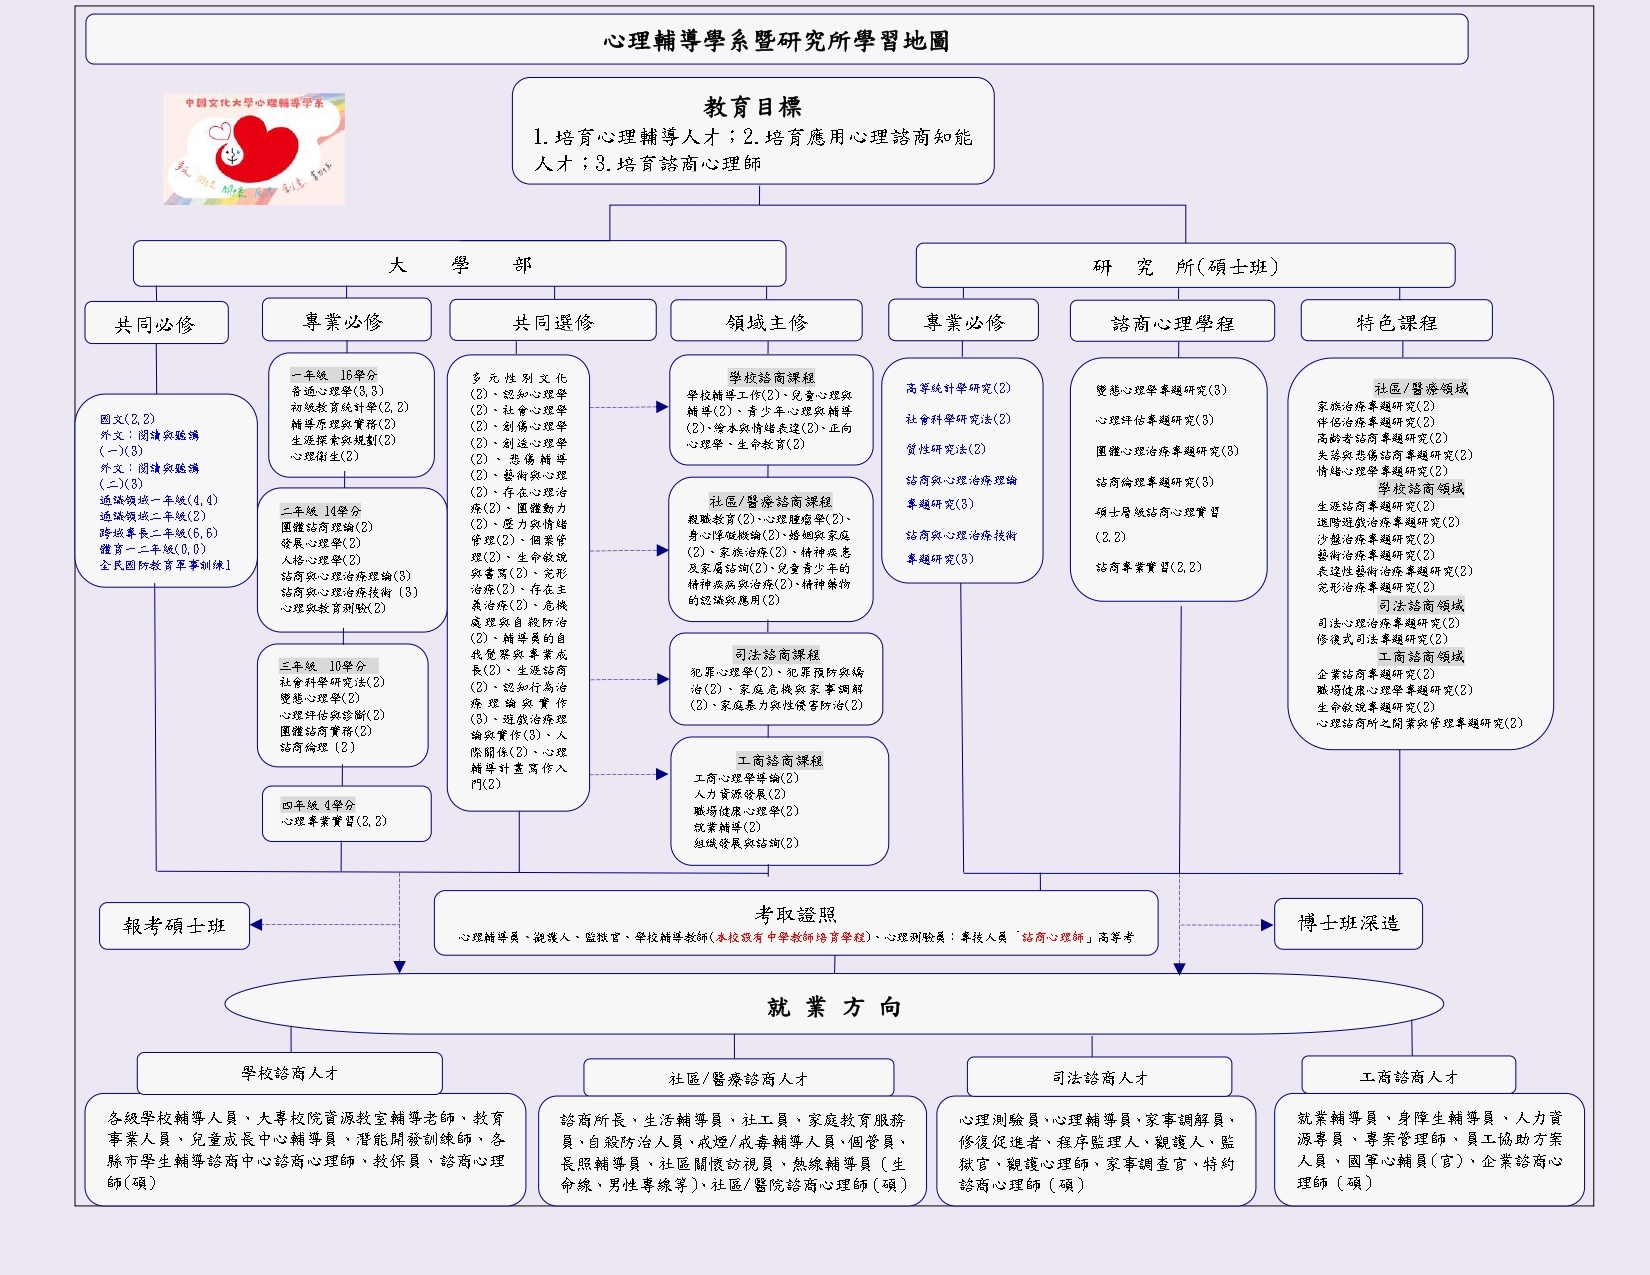This screenshot has width=1650, height=1275.
Task: Click the 司法諮商人才 job description paragraph
Action: coord(1097,1152)
